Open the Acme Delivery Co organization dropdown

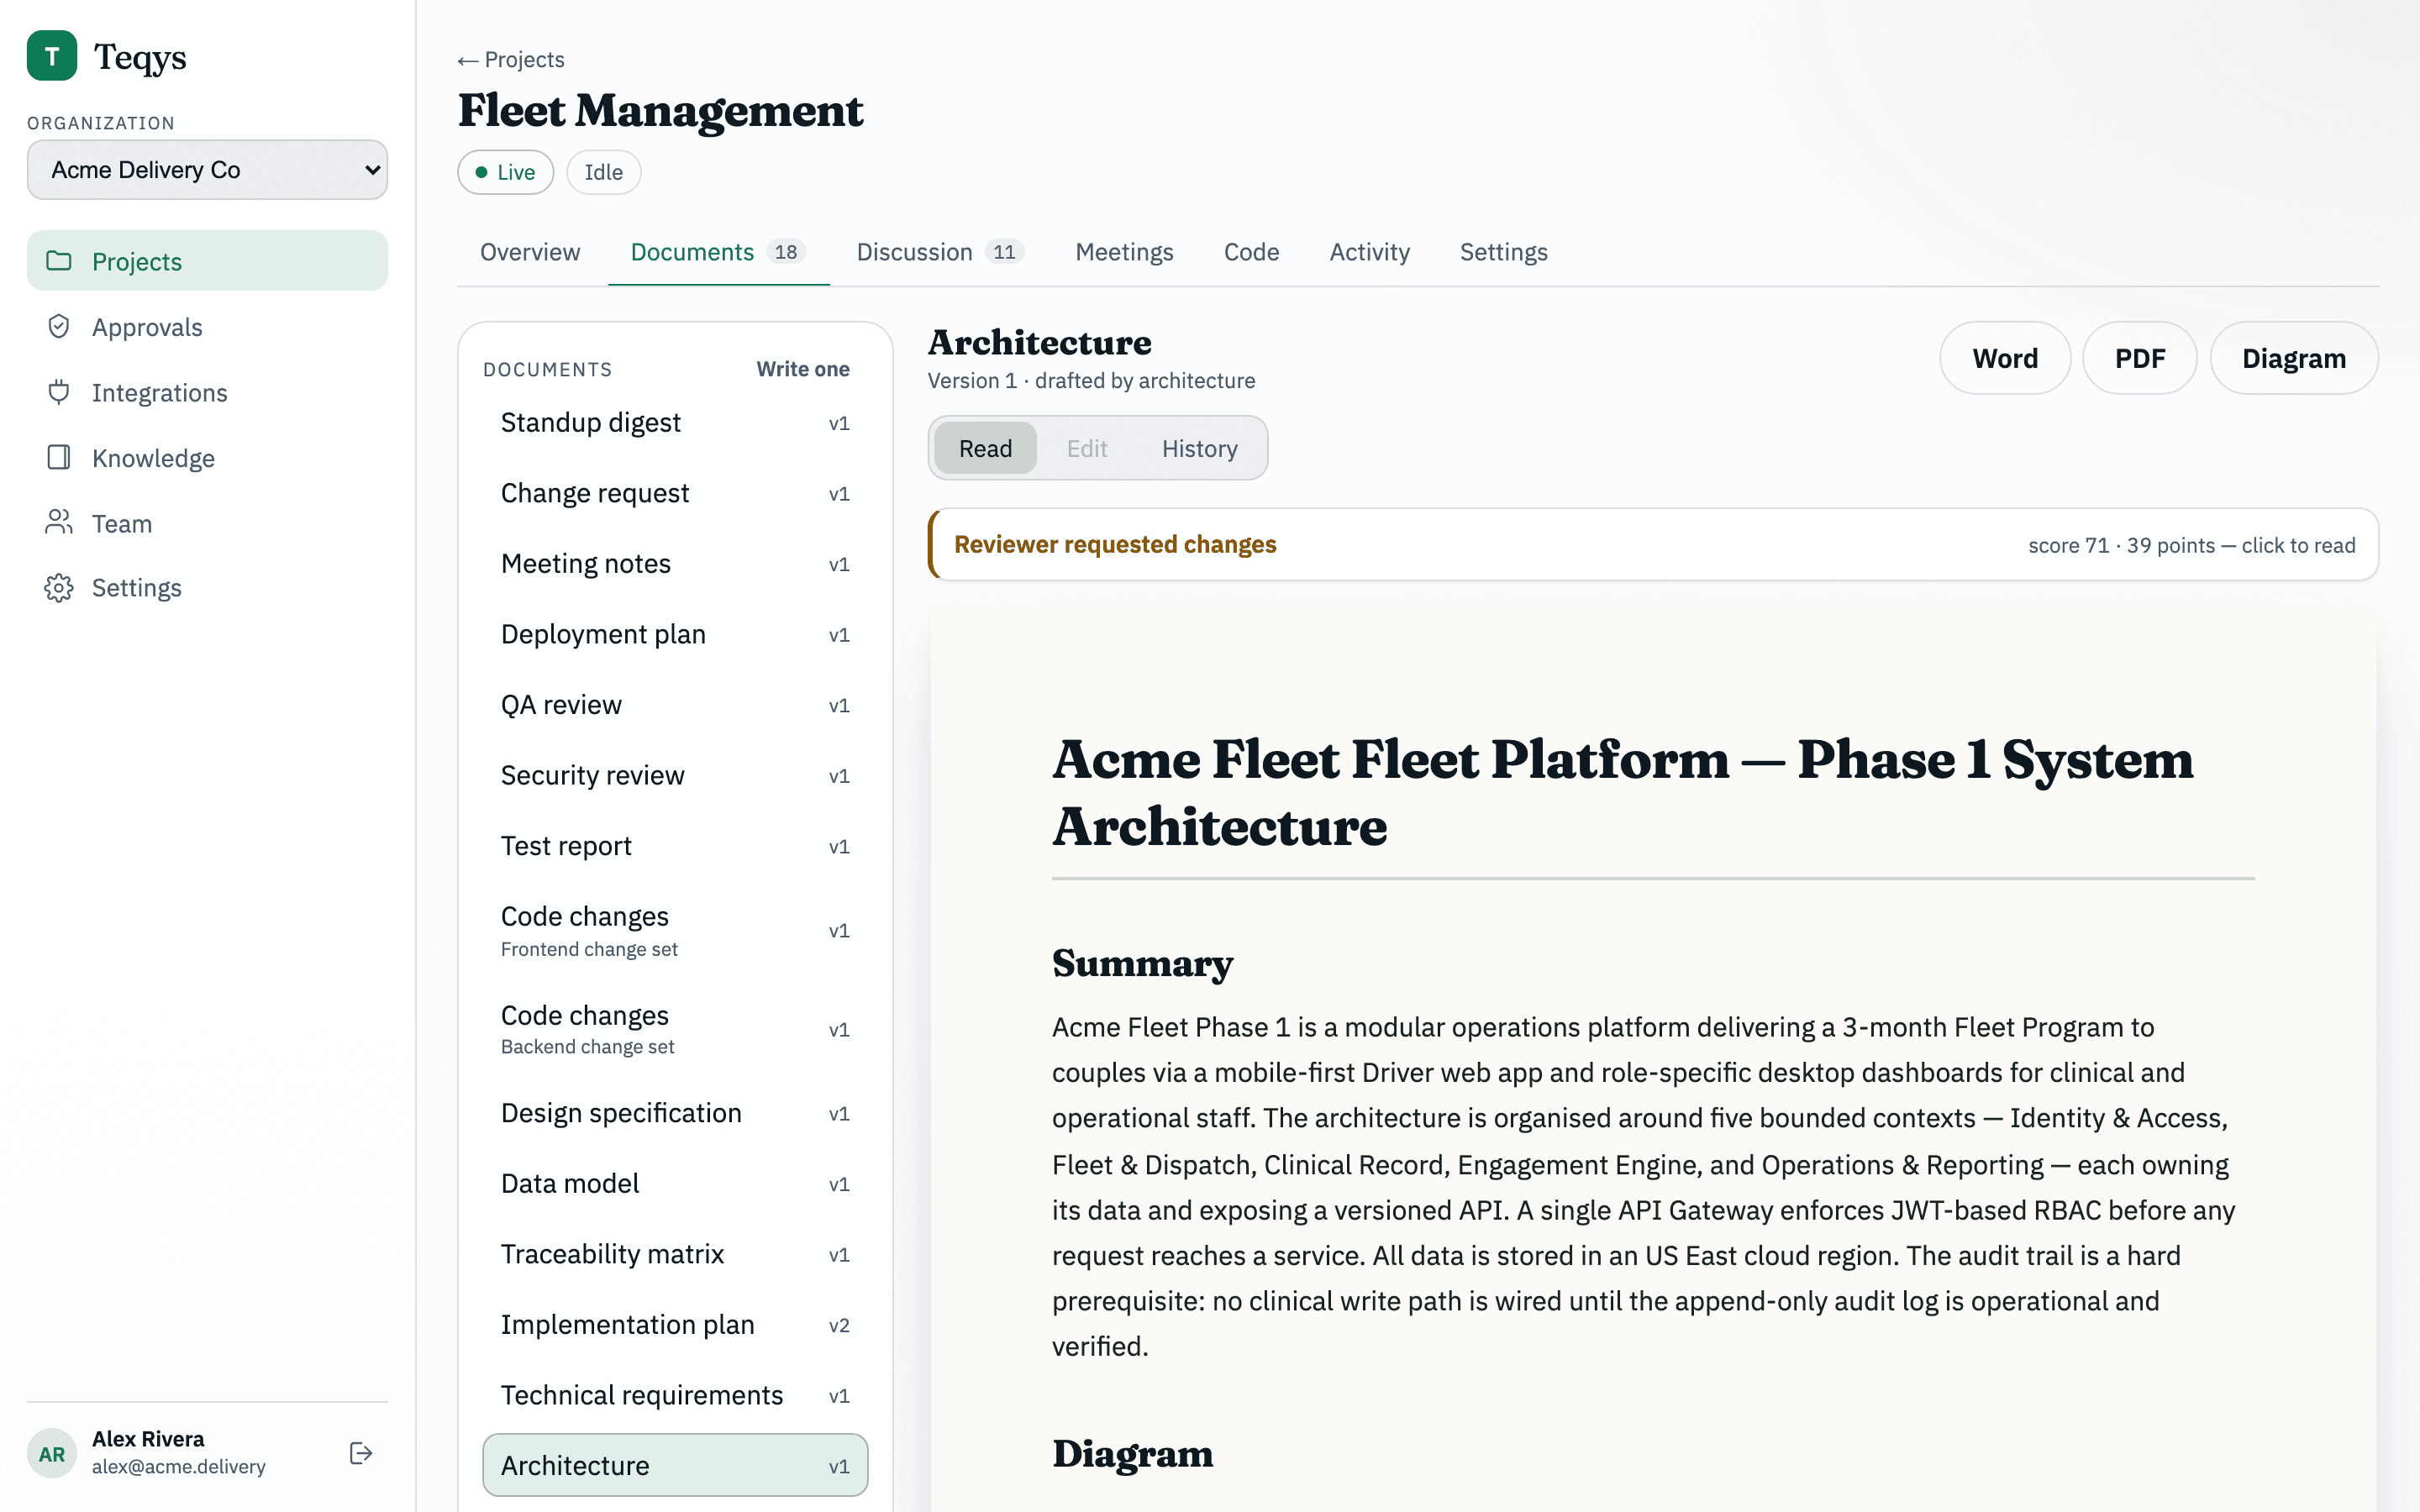[x=207, y=170]
